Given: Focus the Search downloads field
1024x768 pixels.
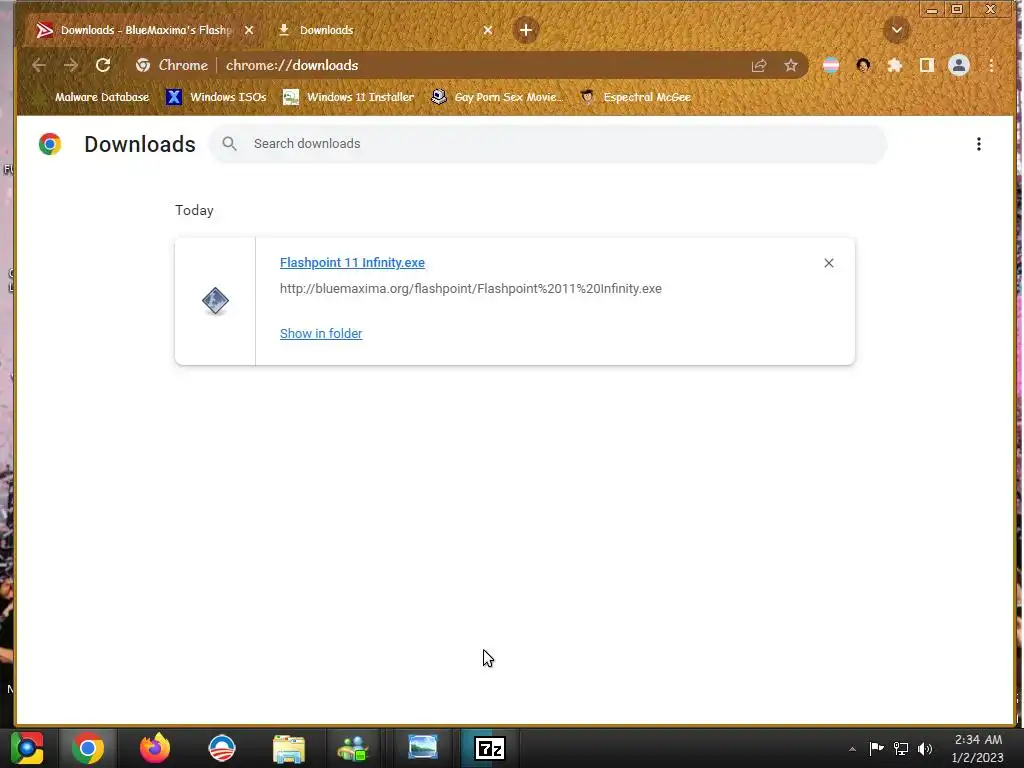Looking at the screenshot, I should coord(547,144).
